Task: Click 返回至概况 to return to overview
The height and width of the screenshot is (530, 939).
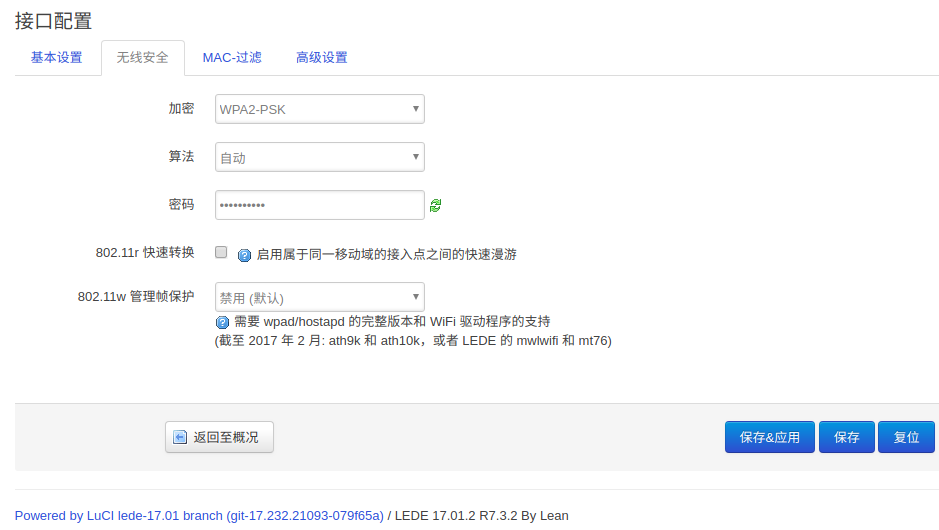Action: [219, 437]
